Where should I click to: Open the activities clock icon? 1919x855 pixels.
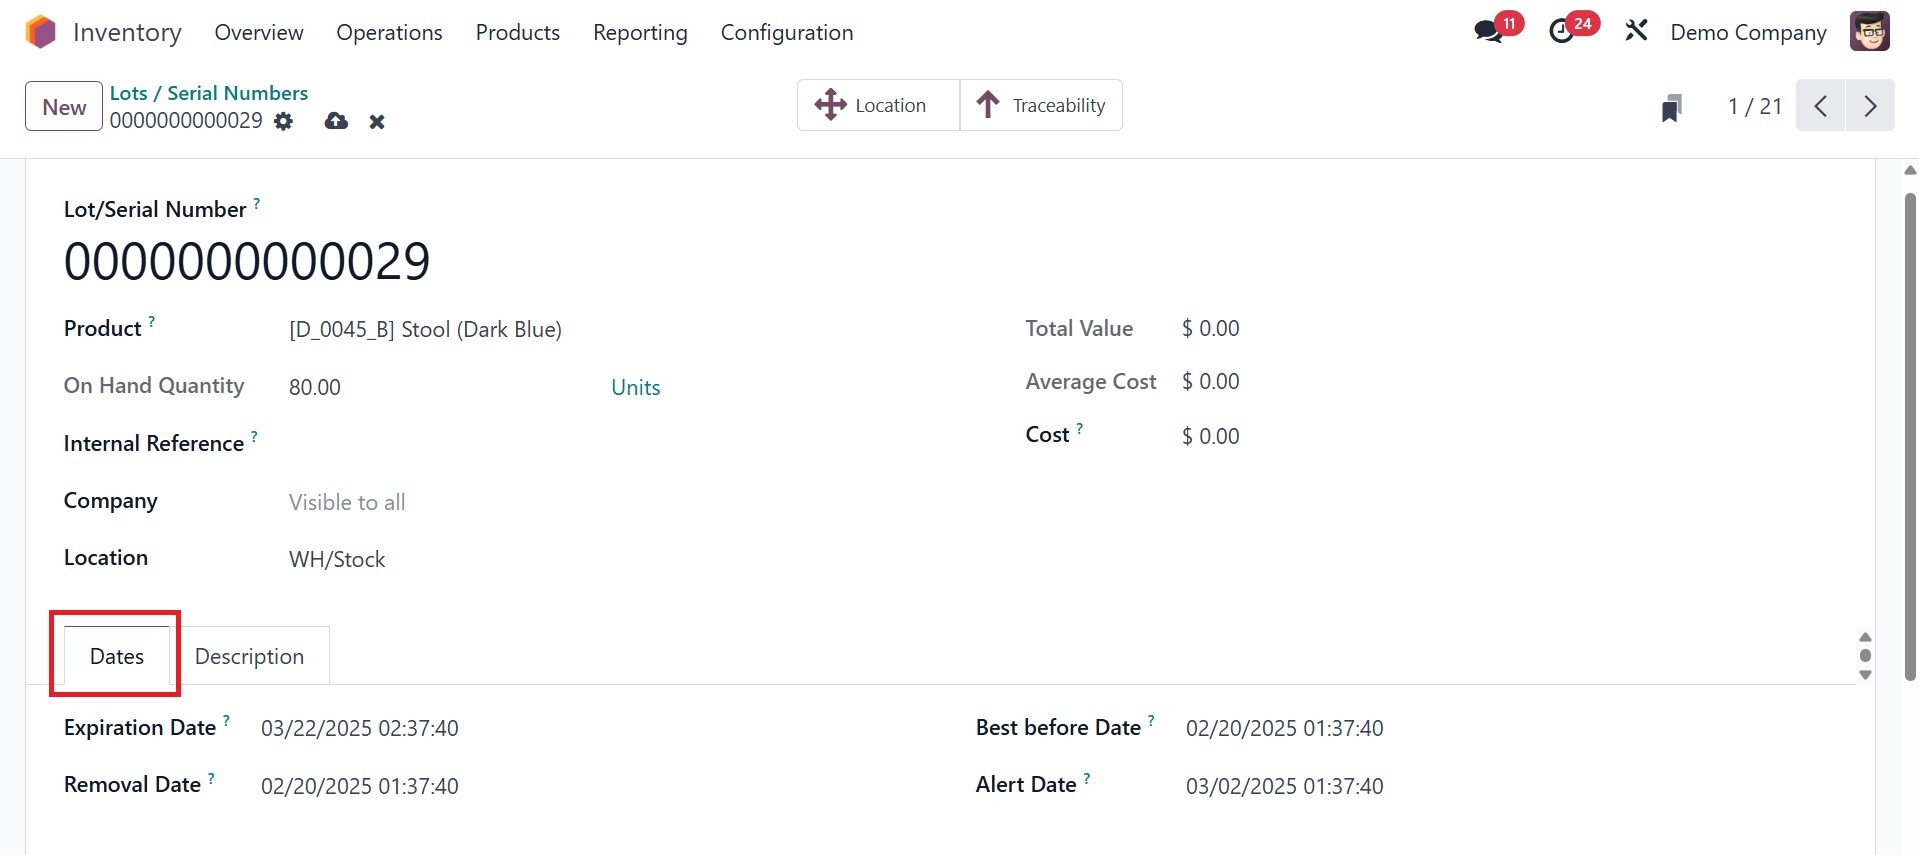pyautogui.click(x=1561, y=32)
